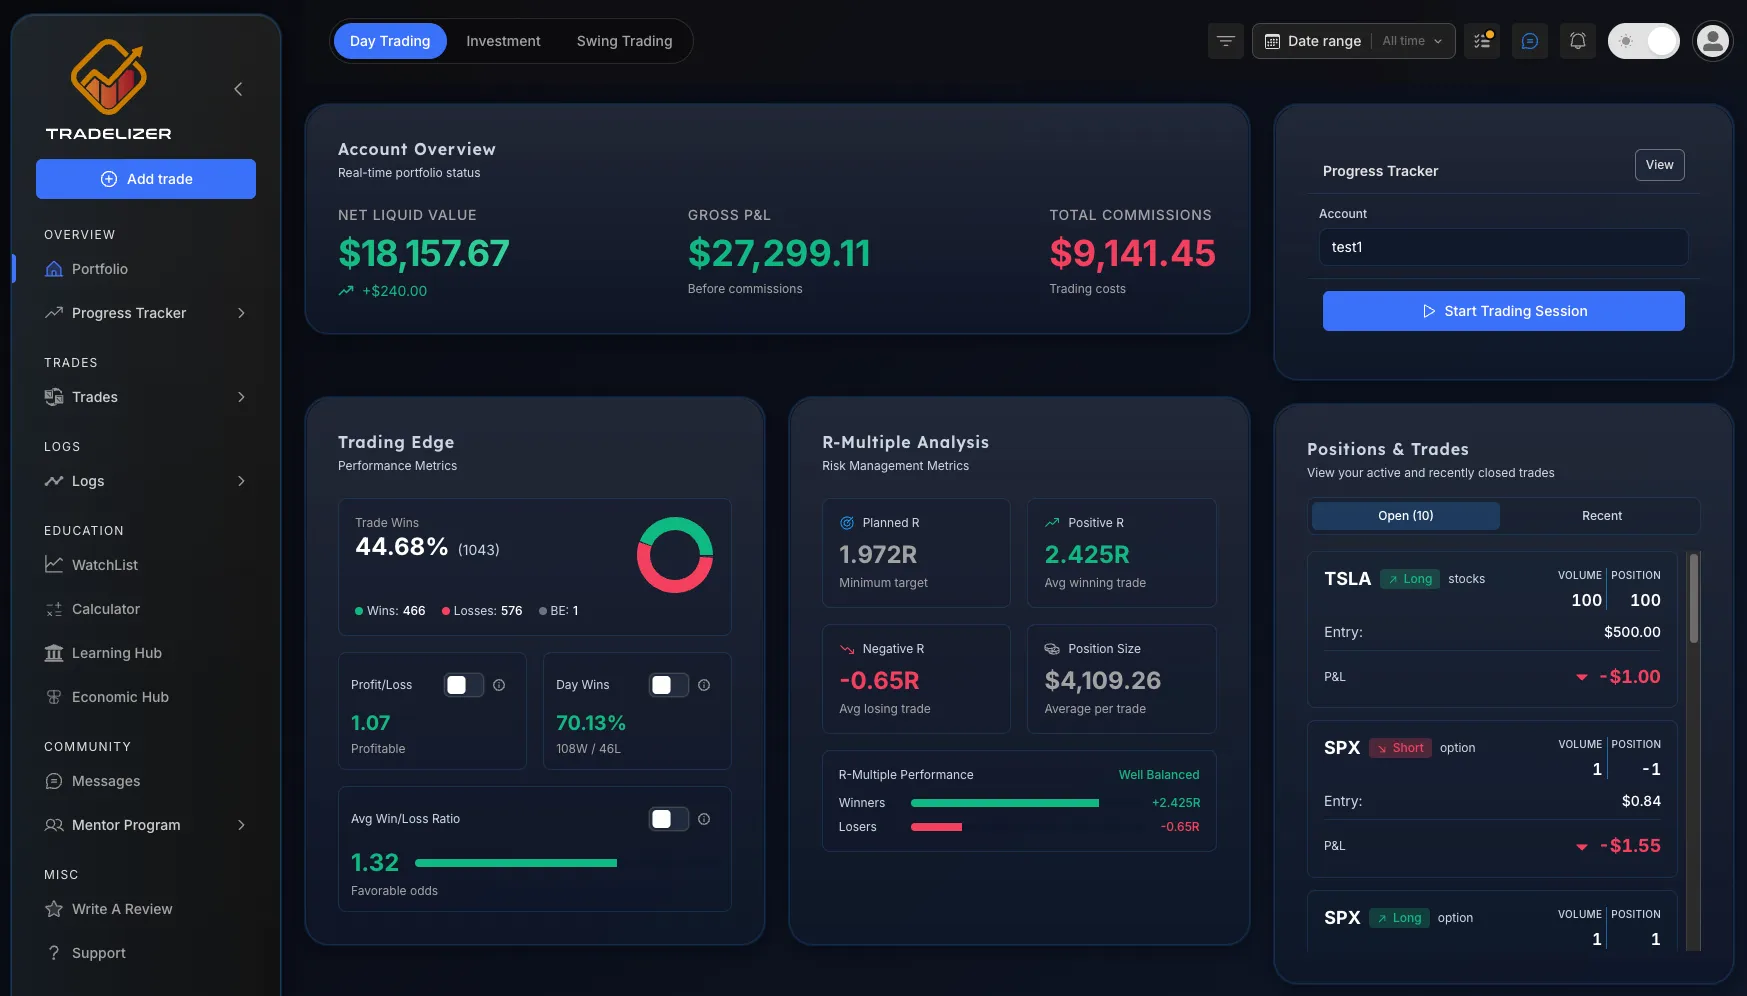Click the Long badge on TSLA
1747x996 pixels.
[1410, 579]
